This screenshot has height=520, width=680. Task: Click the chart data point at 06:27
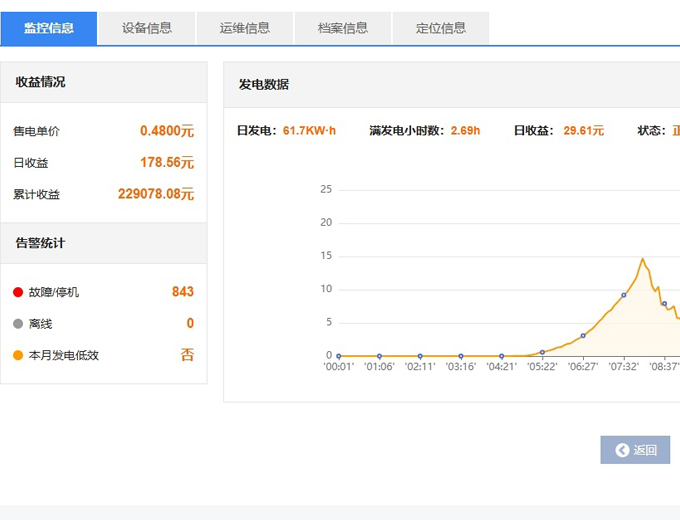(583, 336)
